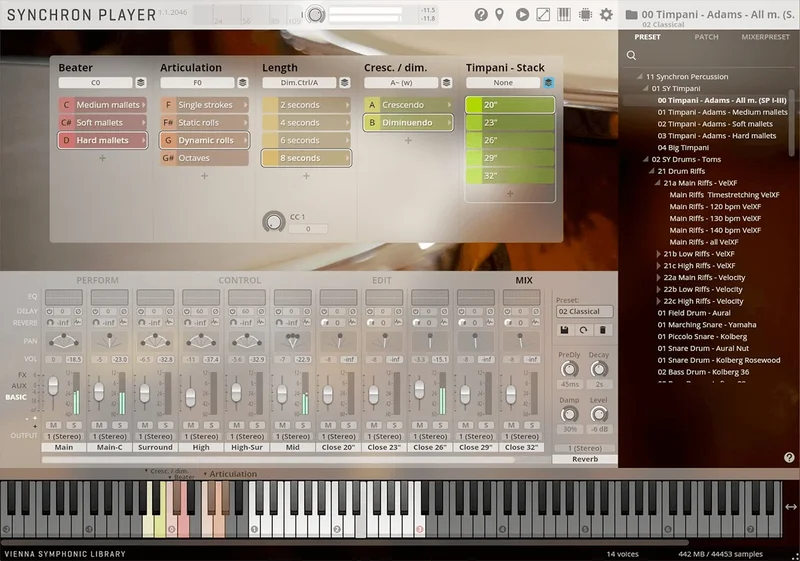The width and height of the screenshot is (800, 561).
Task: Click the Beater keyswitch field showing C0
Action: click(95, 83)
